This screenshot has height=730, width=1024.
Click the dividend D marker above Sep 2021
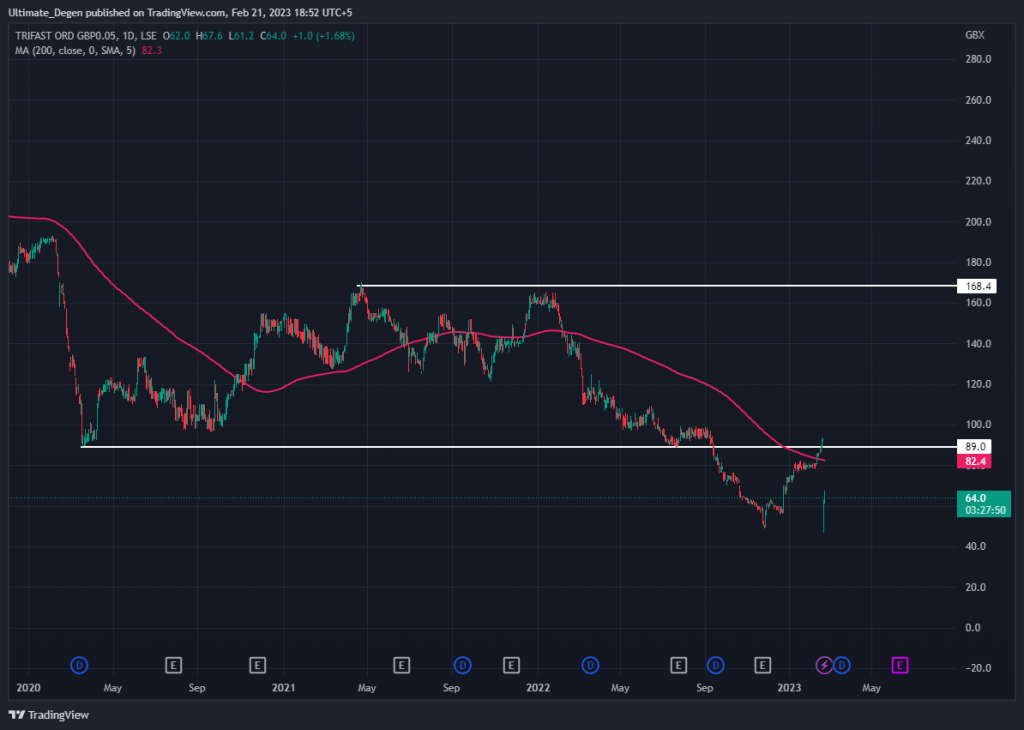coord(463,664)
